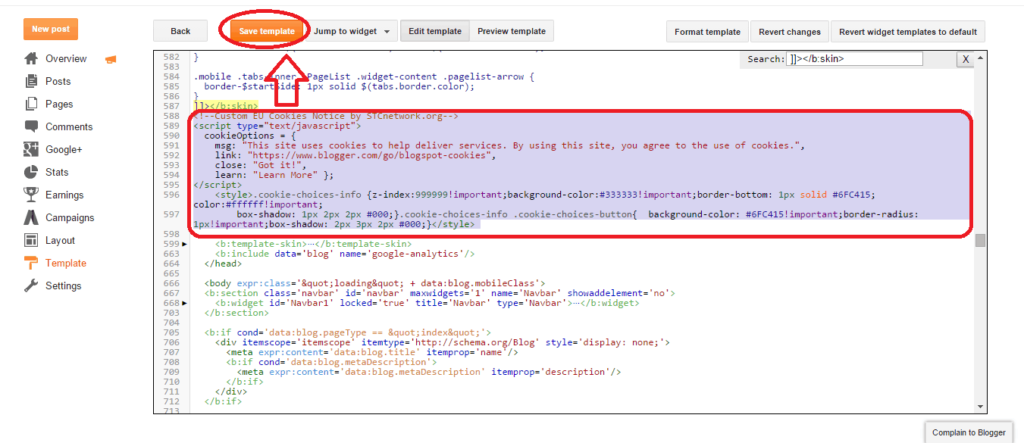Click the scrollbar down arrow
The width and height of the screenshot is (1024, 443).
[x=980, y=406]
